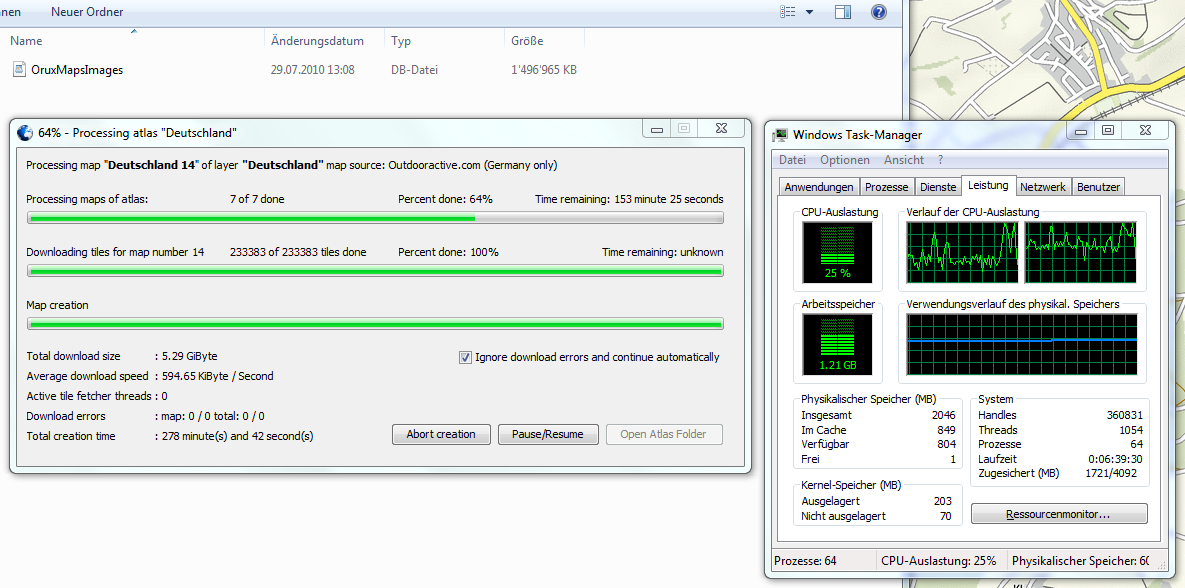Click the 'Percent done: 64%' text
Screen dimensions: 1185x588
click(445, 200)
